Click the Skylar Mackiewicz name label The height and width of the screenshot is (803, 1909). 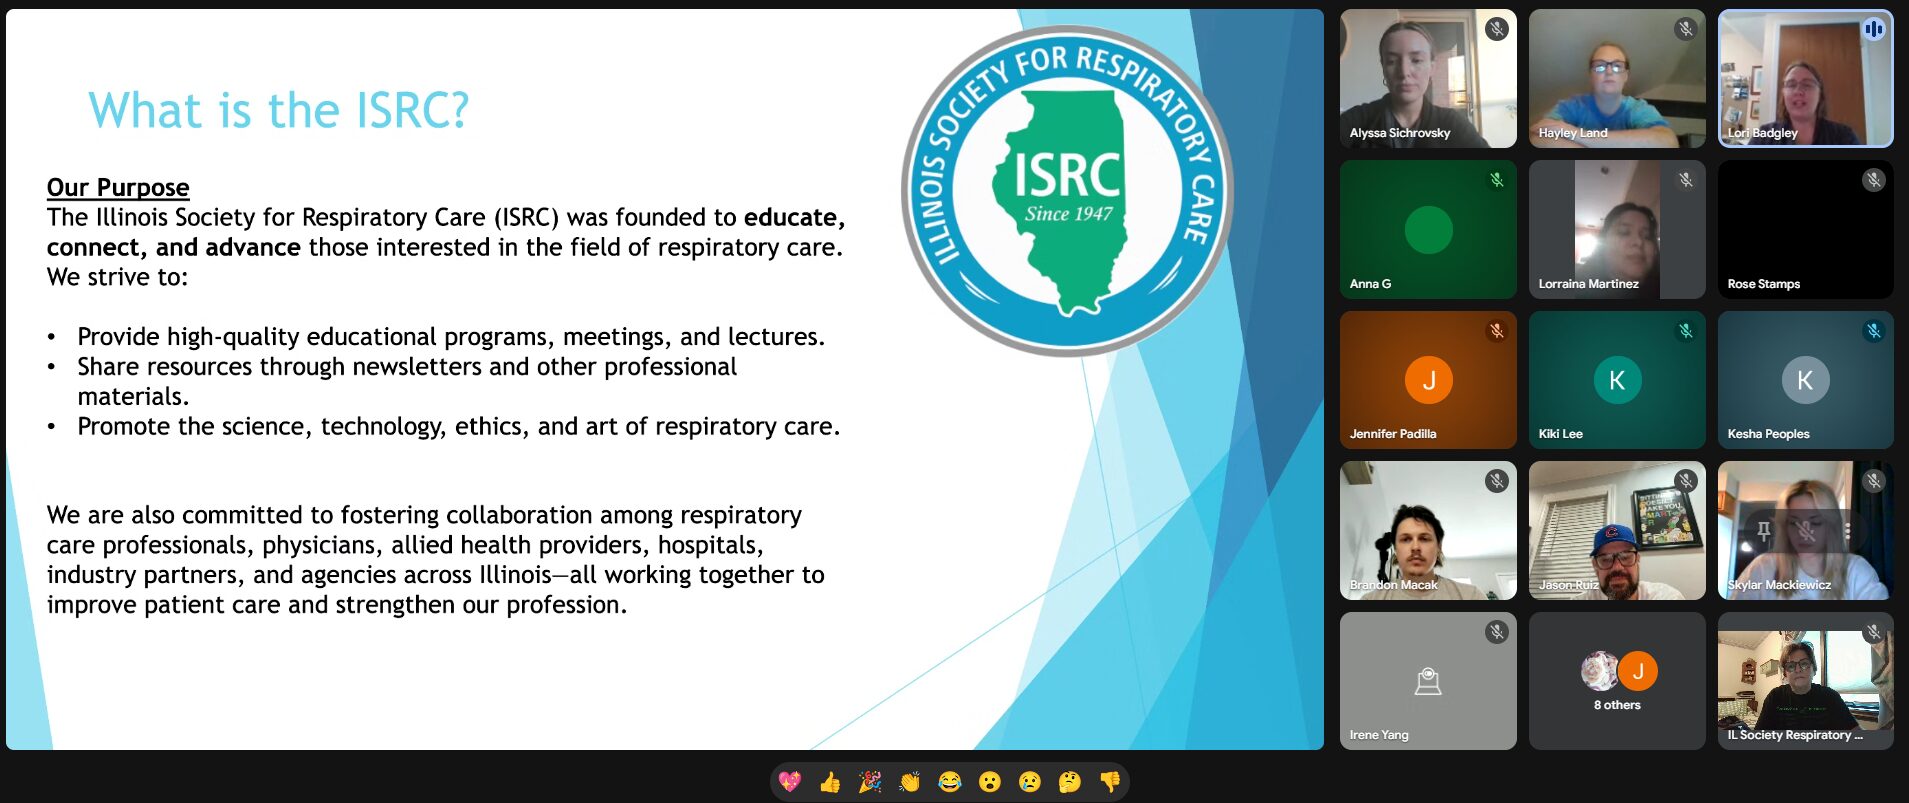[1779, 585]
